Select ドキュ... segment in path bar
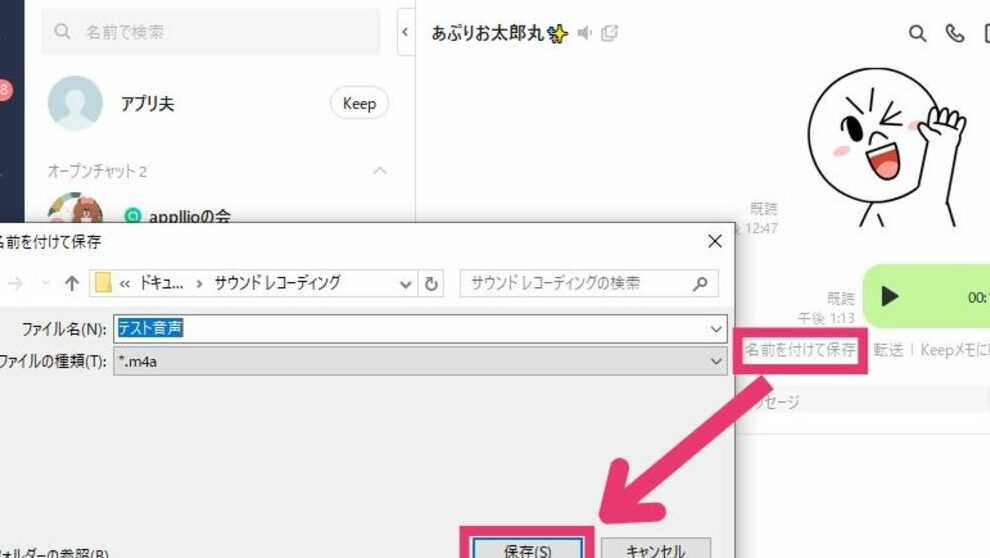 (x=161, y=283)
